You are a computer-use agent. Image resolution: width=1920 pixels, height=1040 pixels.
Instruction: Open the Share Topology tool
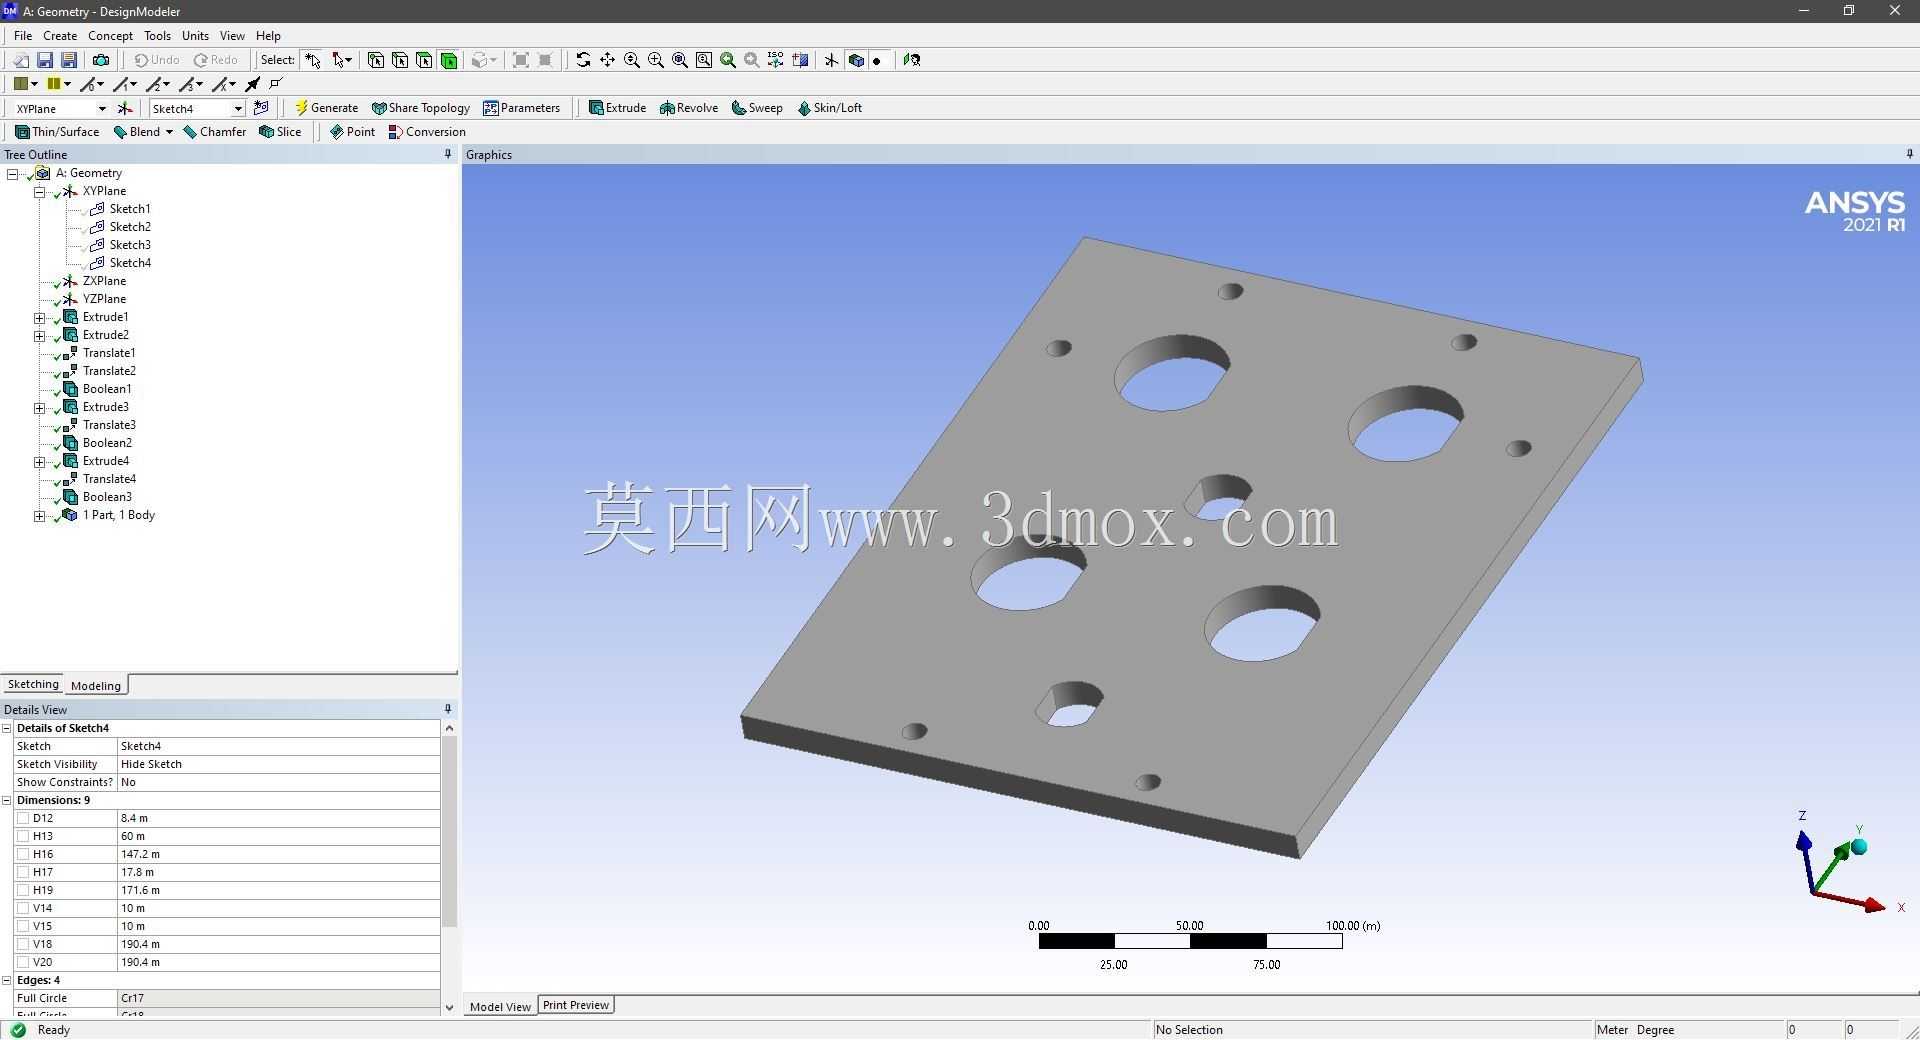tap(420, 108)
